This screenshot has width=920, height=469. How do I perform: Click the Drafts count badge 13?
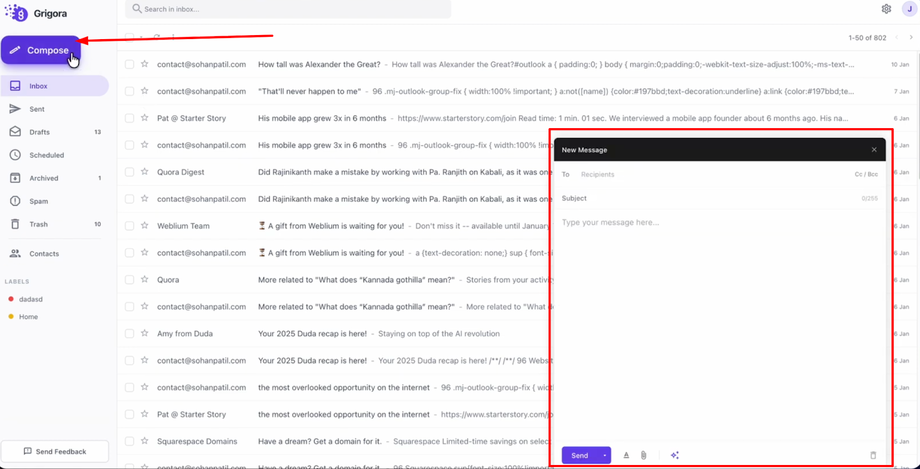pyautogui.click(x=97, y=132)
